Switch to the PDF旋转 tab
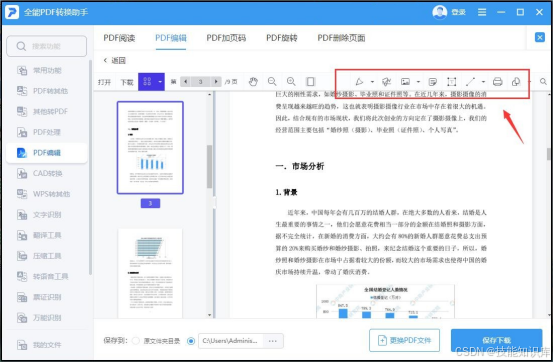The image size is (554, 363). point(282,38)
